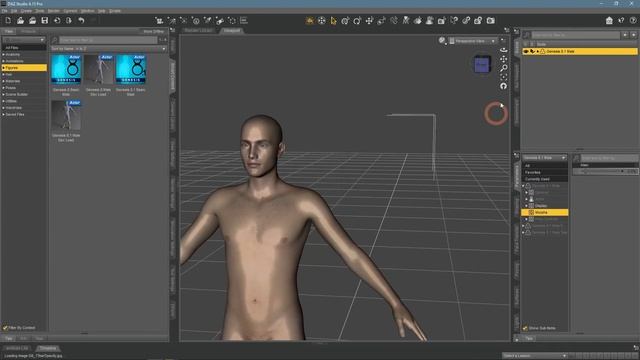Open the Render menu
640x360 pixels.
53,11
